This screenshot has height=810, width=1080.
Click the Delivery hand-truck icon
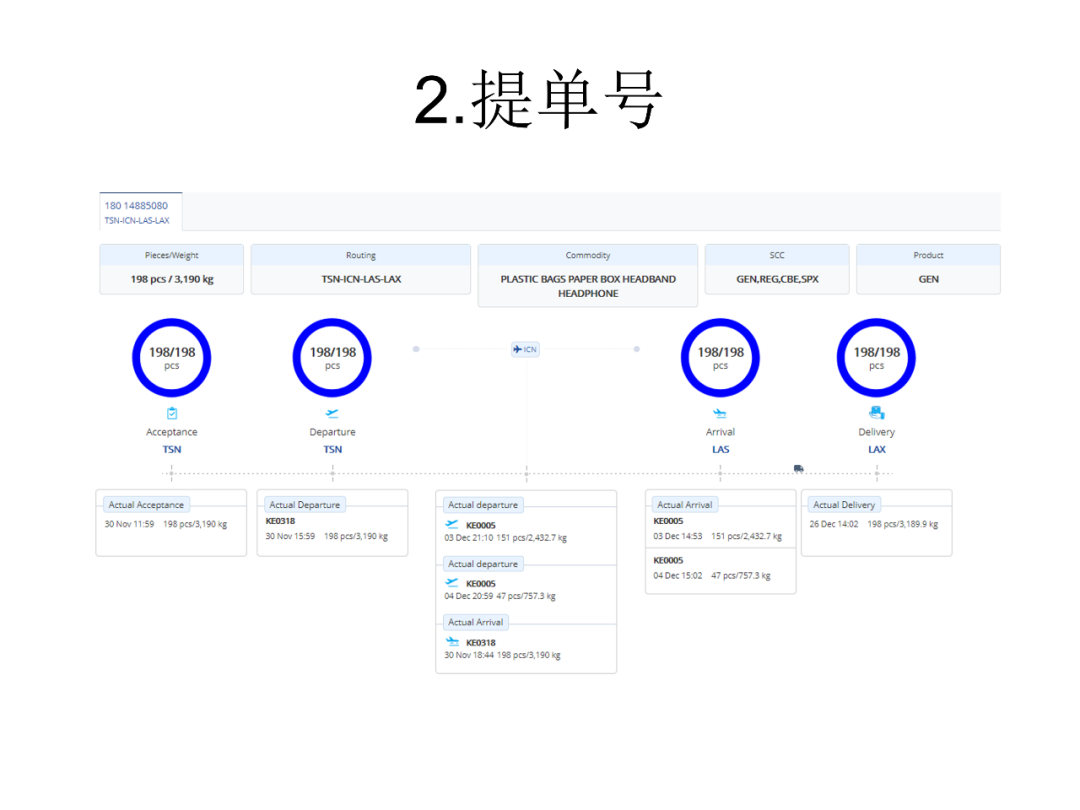pos(876,413)
